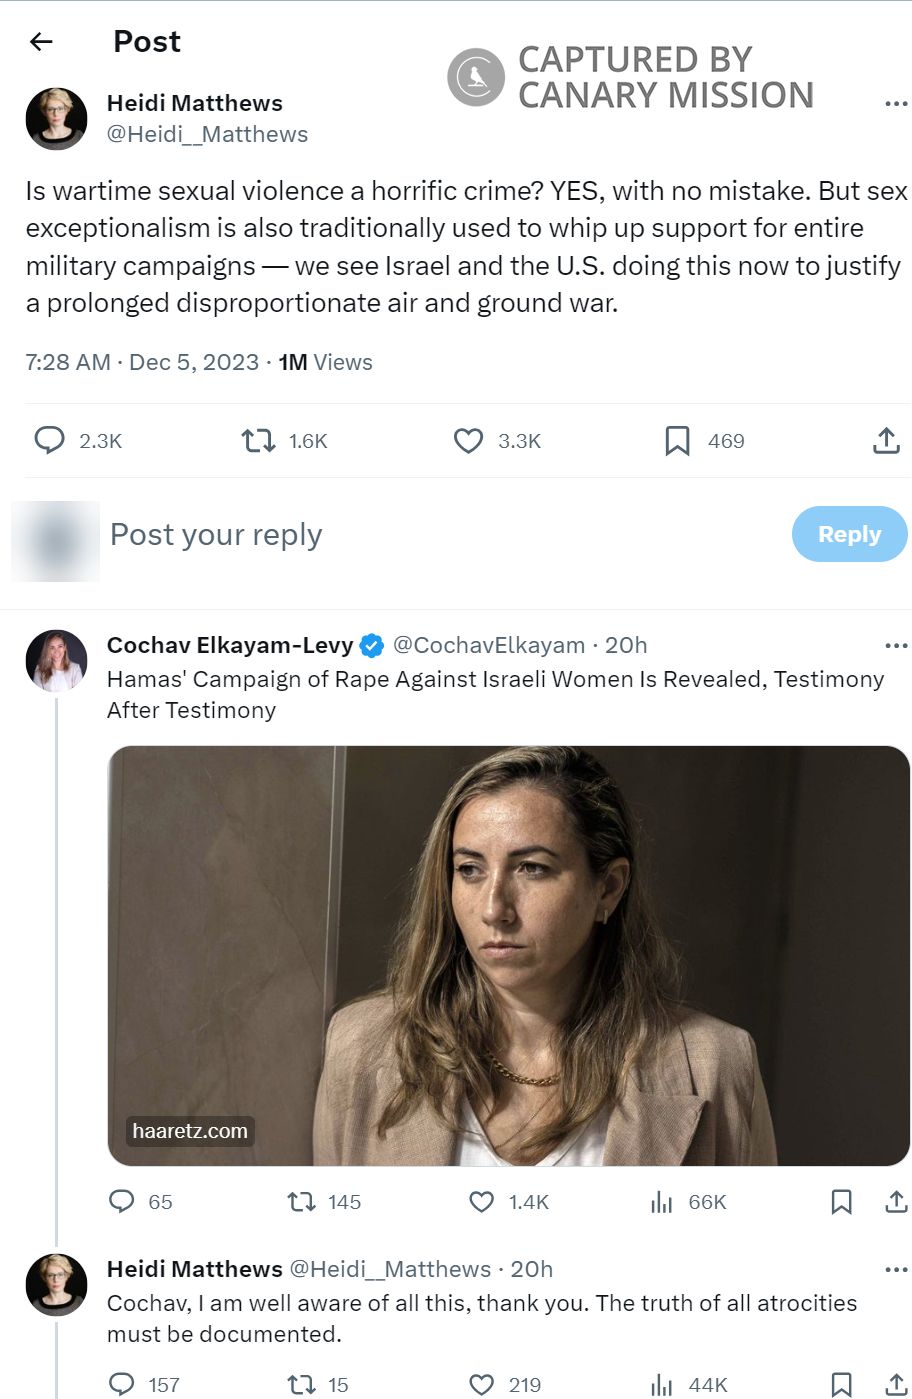Open more options on the main post

(896, 104)
